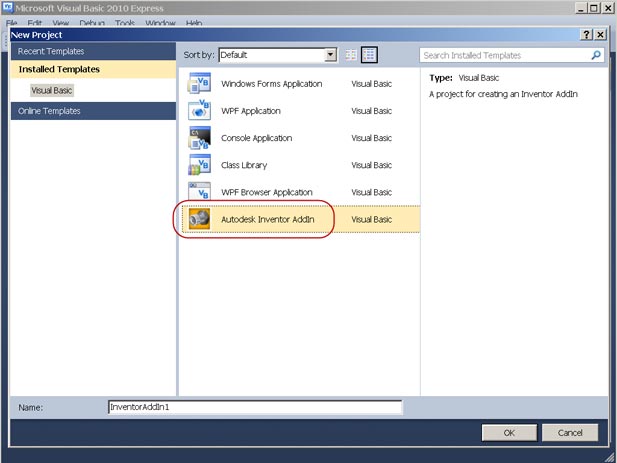Pick the Class Library template icon

click(200, 165)
